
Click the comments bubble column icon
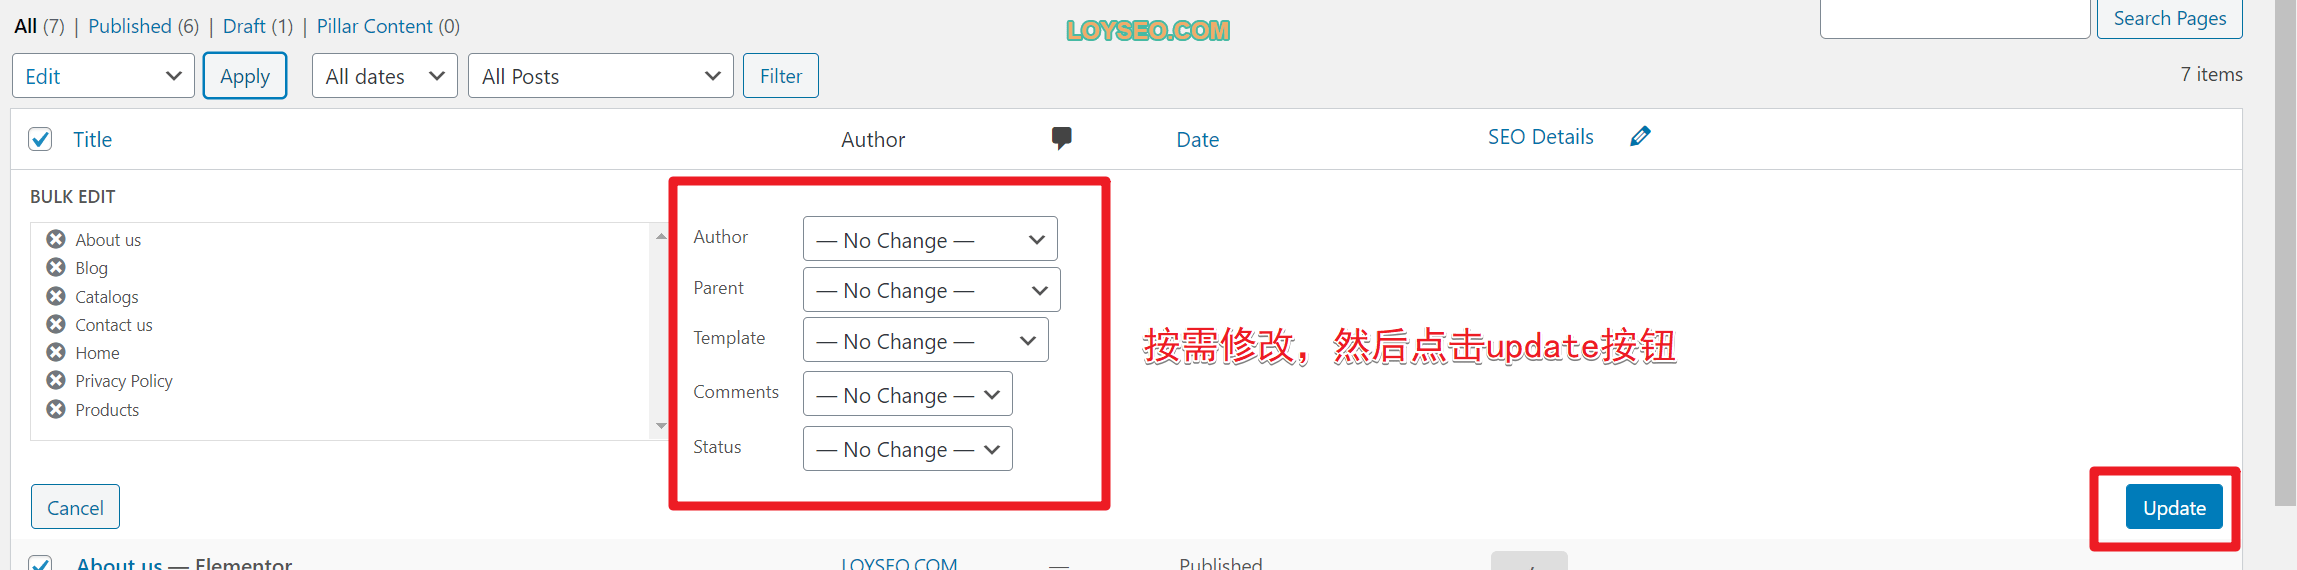(1062, 138)
